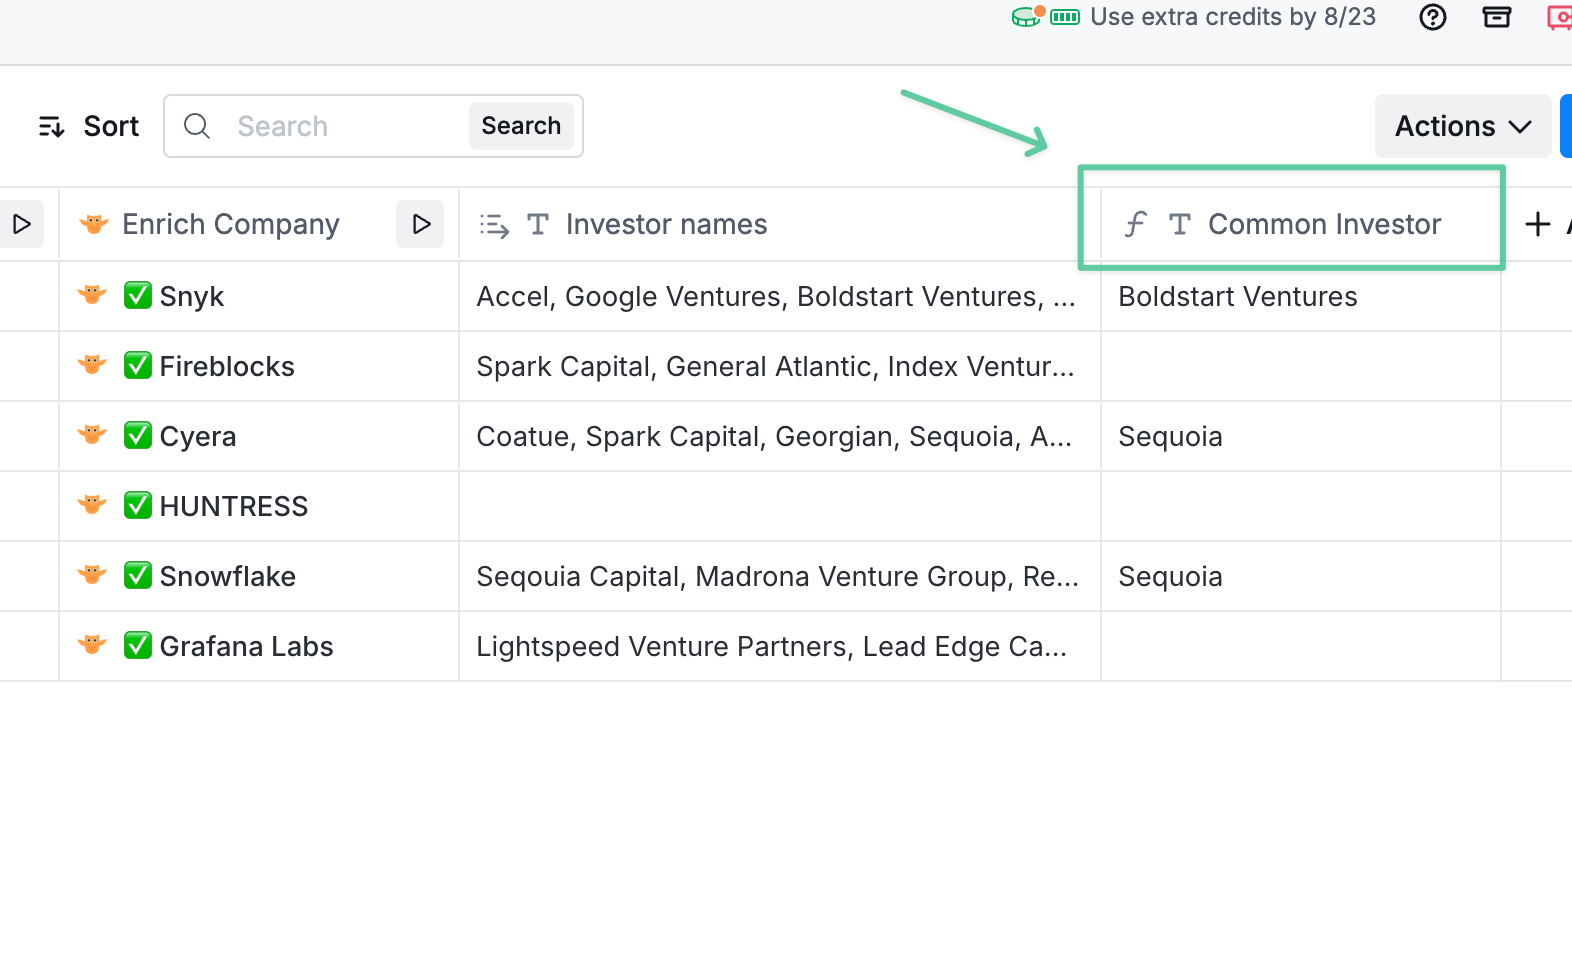Click the green checkmark next to Snyk
The height and width of the screenshot is (978, 1572).
pyautogui.click(x=138, y=295)
